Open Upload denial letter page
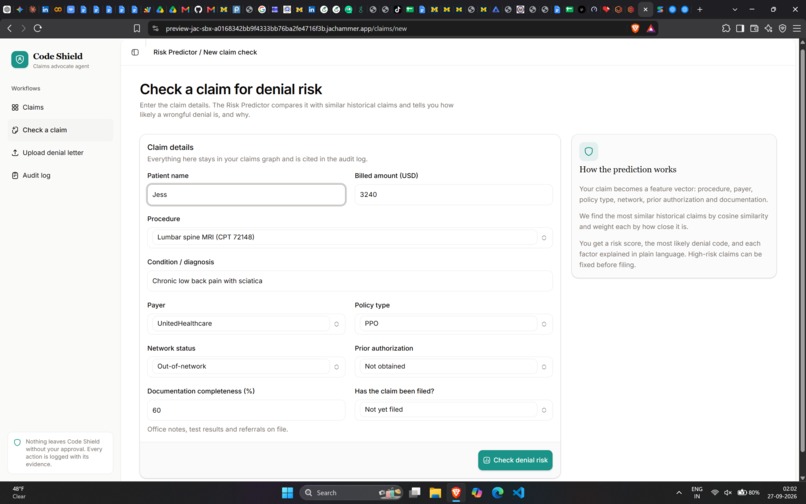Screen dimensions: 806x504 point(60,153)
